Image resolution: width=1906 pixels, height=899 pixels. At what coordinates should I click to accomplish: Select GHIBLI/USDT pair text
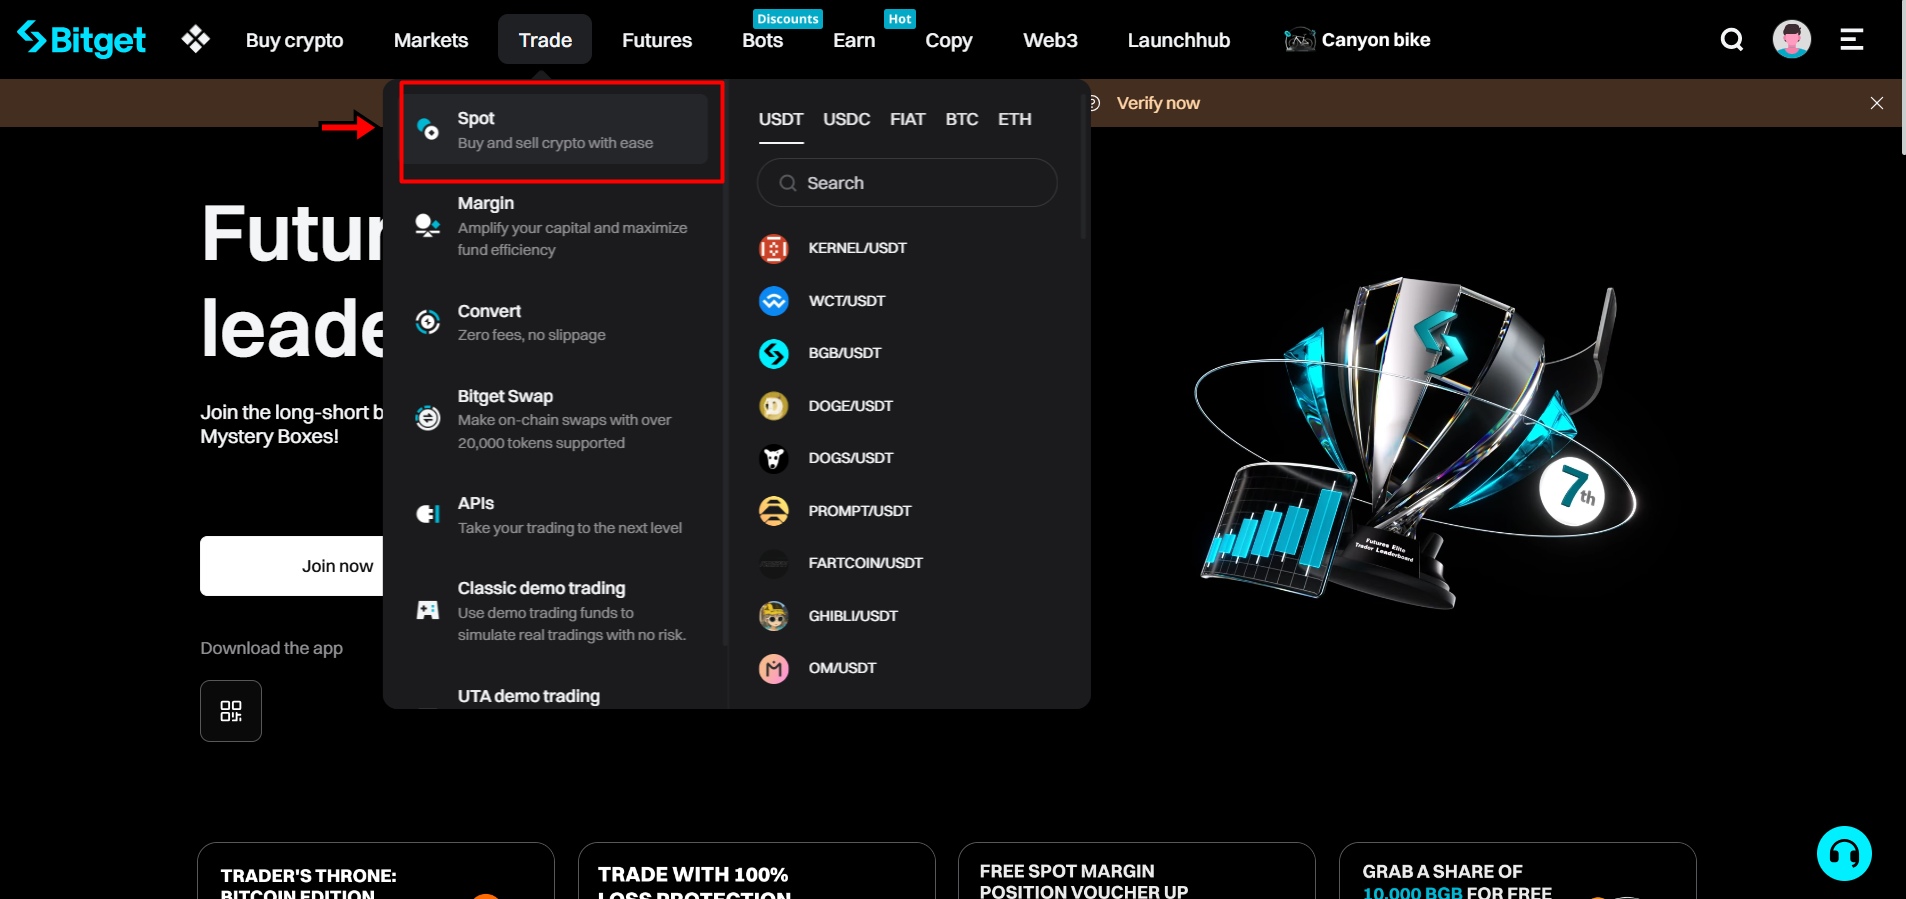pyautogui.click(x=853, y=616)
